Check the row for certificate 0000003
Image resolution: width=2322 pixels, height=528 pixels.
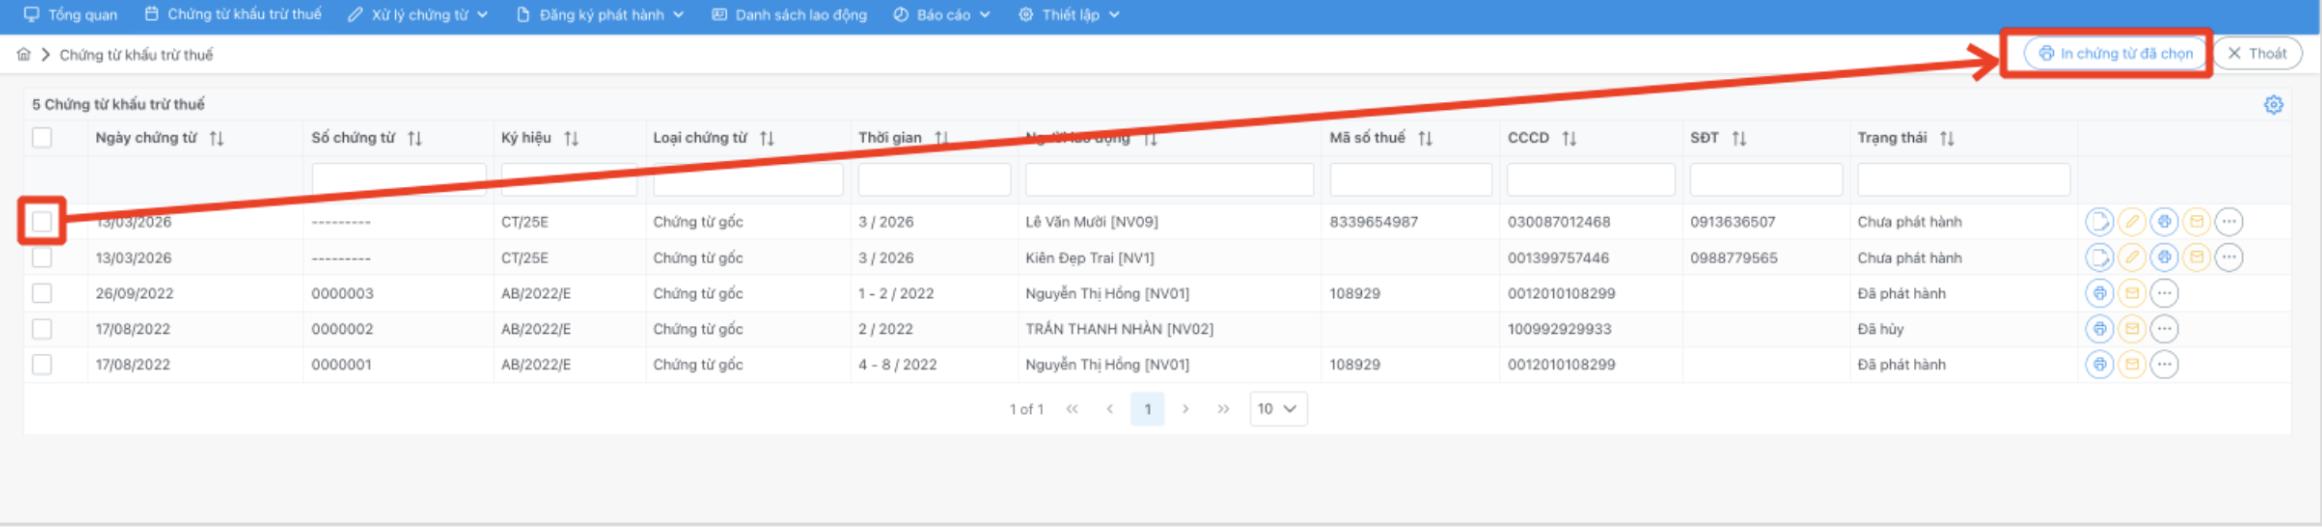click(42, 294)
